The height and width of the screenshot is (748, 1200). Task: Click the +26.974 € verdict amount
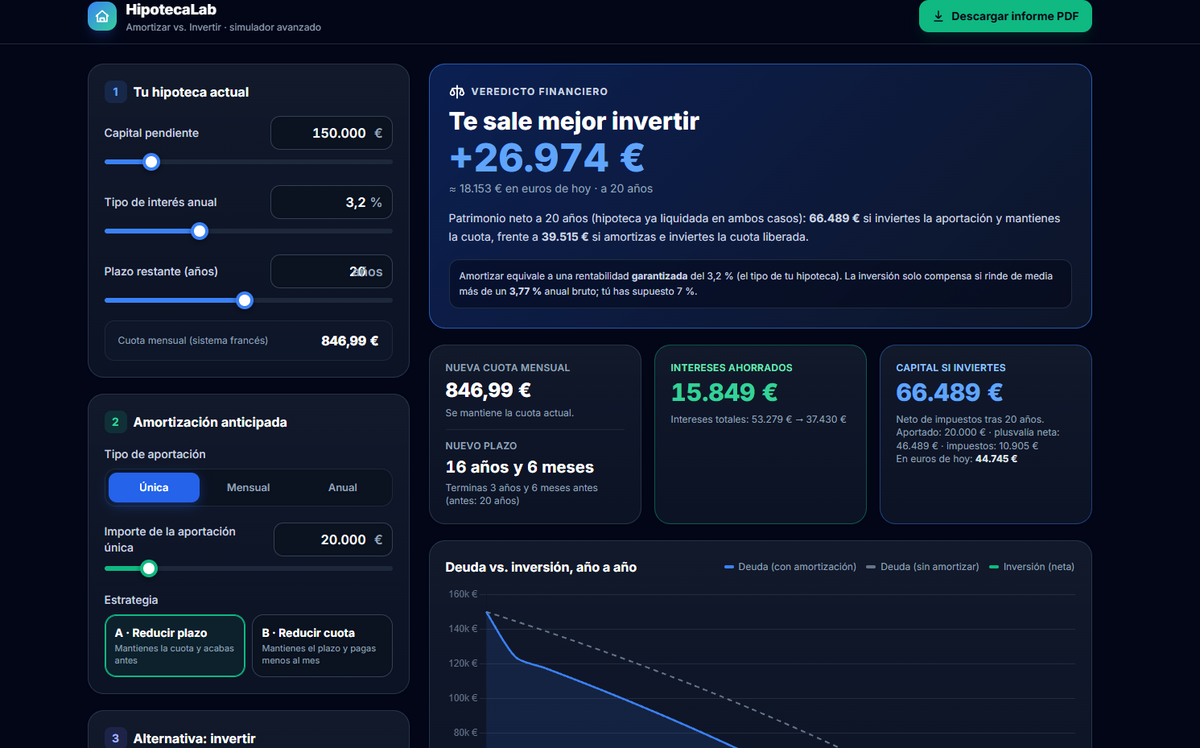(x=547, y=158)
